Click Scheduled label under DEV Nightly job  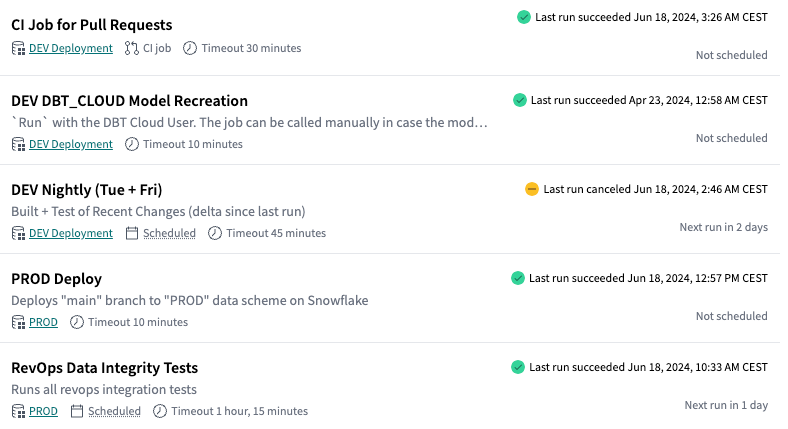tap(169, 233)
